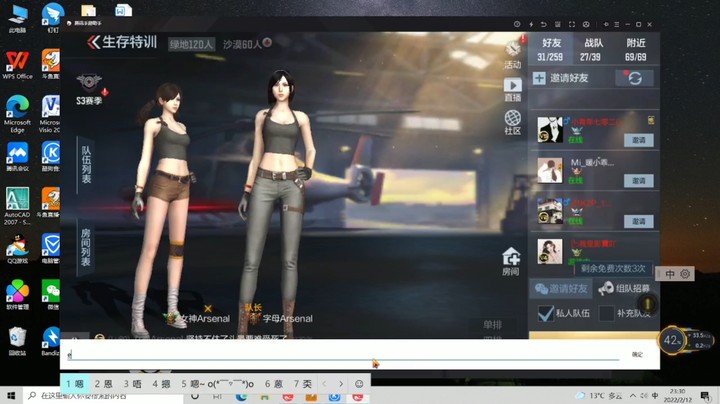Viewport: 720px width, 404px height.
Task: Open the 队伍列表 side tab
Action: (x=86, y=164)
